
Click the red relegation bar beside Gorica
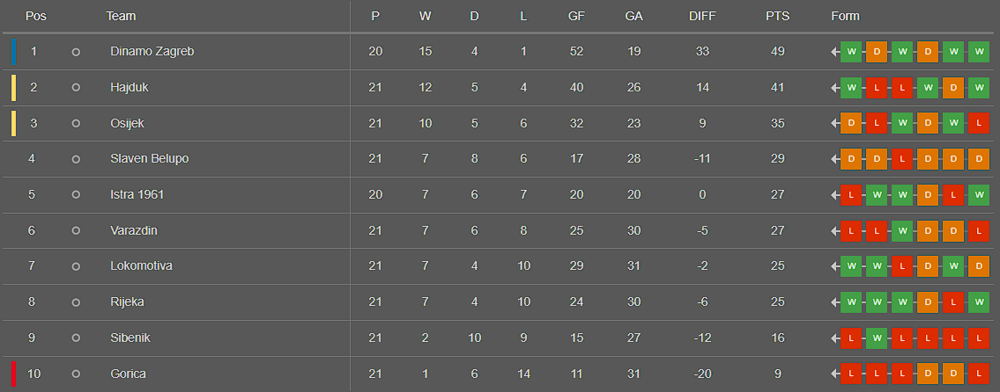click(13, 374)
